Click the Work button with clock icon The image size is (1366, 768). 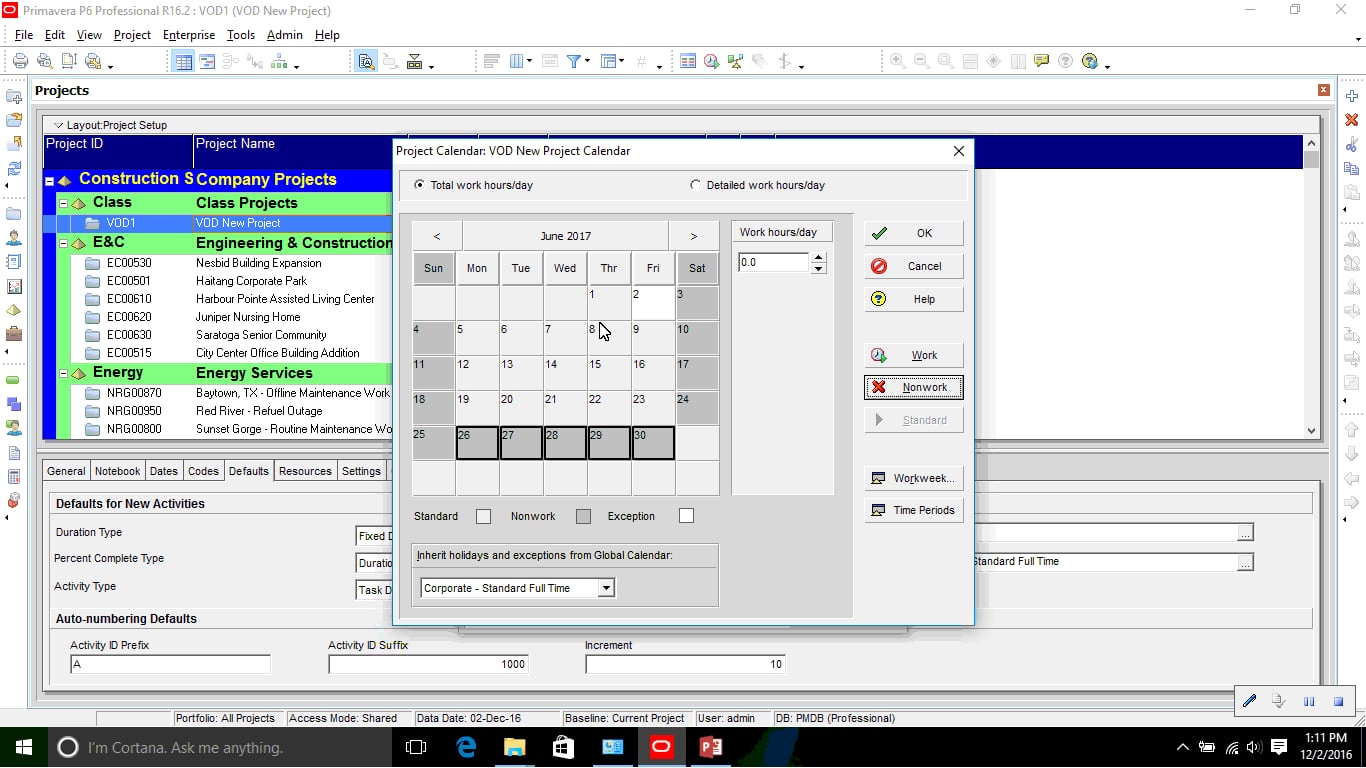914,355
